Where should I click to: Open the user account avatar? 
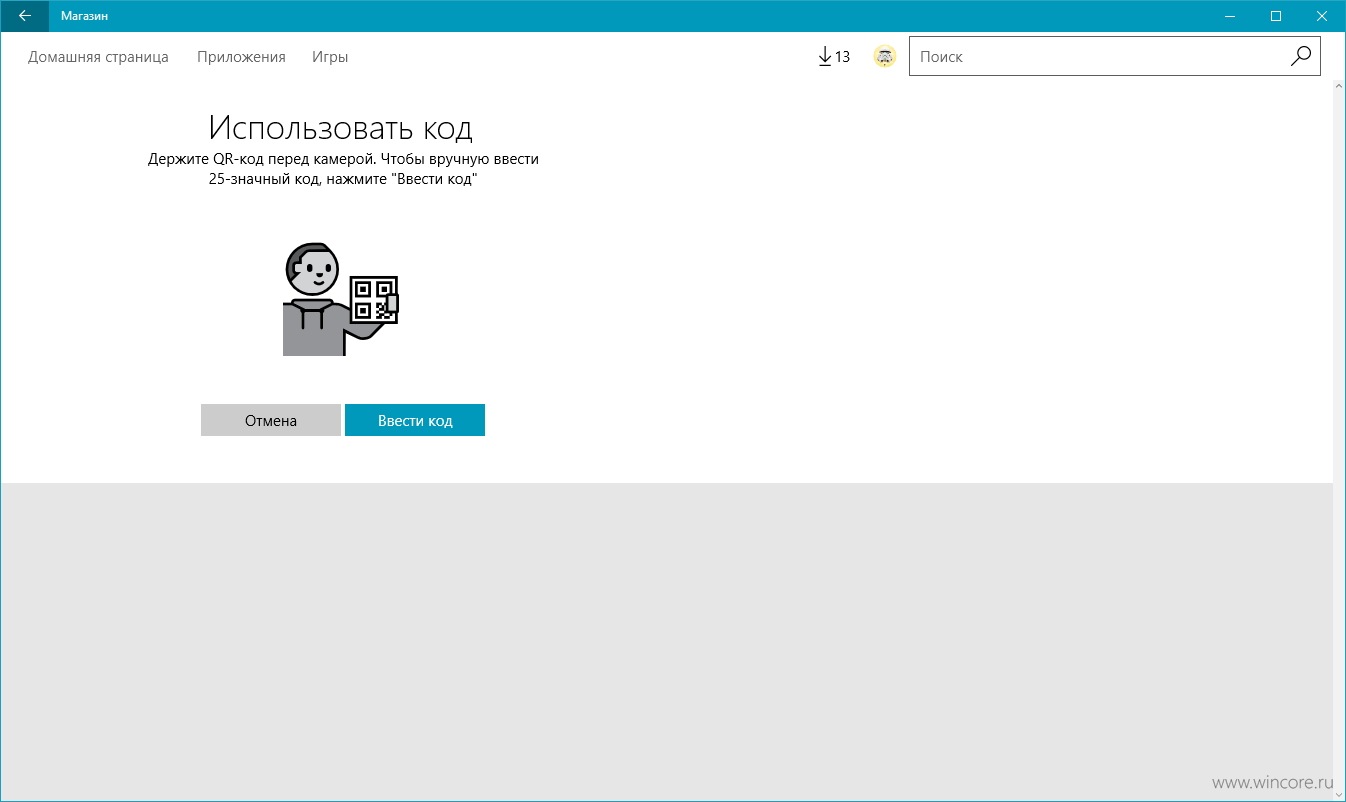click(x=884, y=57)
